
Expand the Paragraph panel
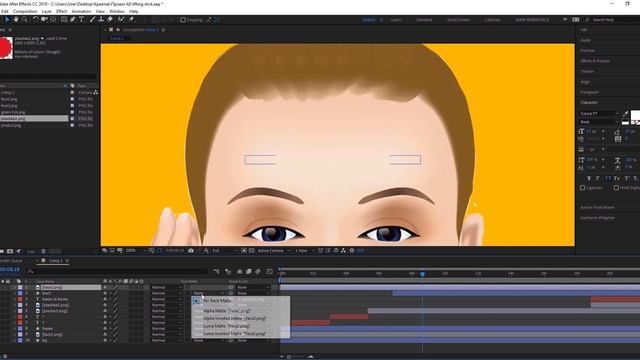click(589, 92)
